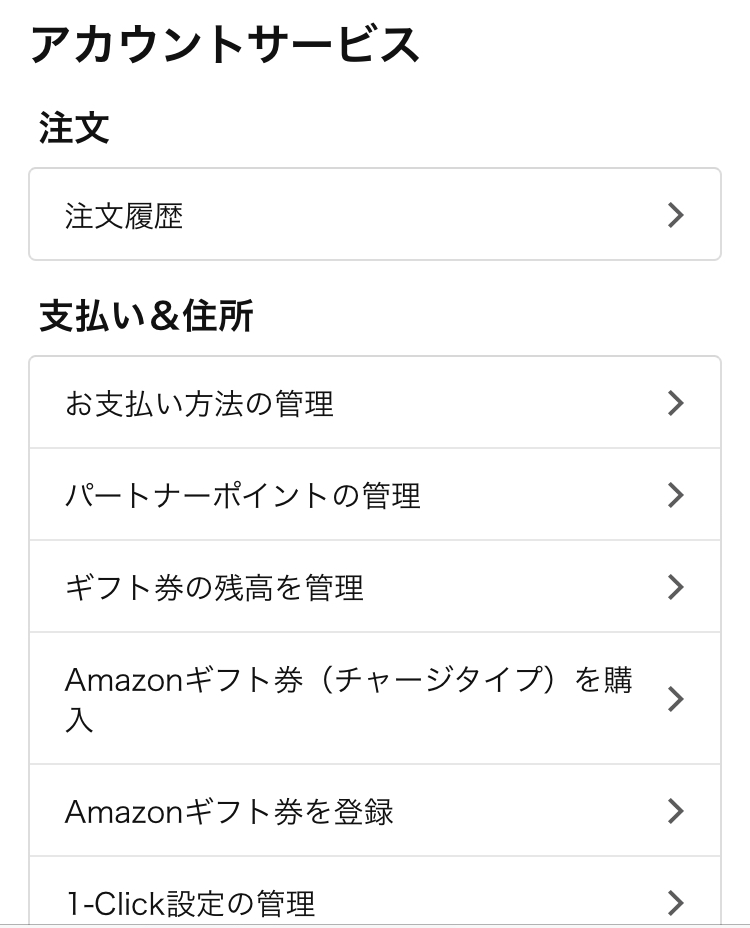This screenshot has width=750, height=928.
Task: Open お支払い方法の管理 entry
Action: [x=375, y=402]
